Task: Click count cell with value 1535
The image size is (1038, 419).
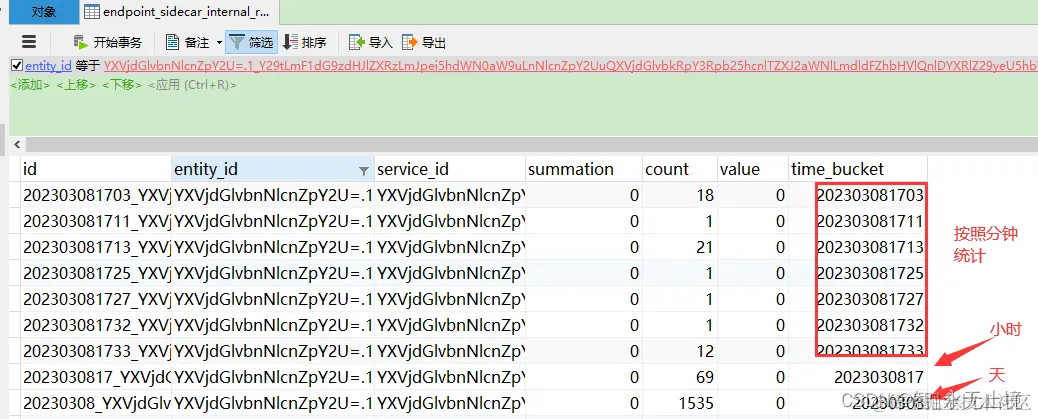Action: [x=680, y=403]
